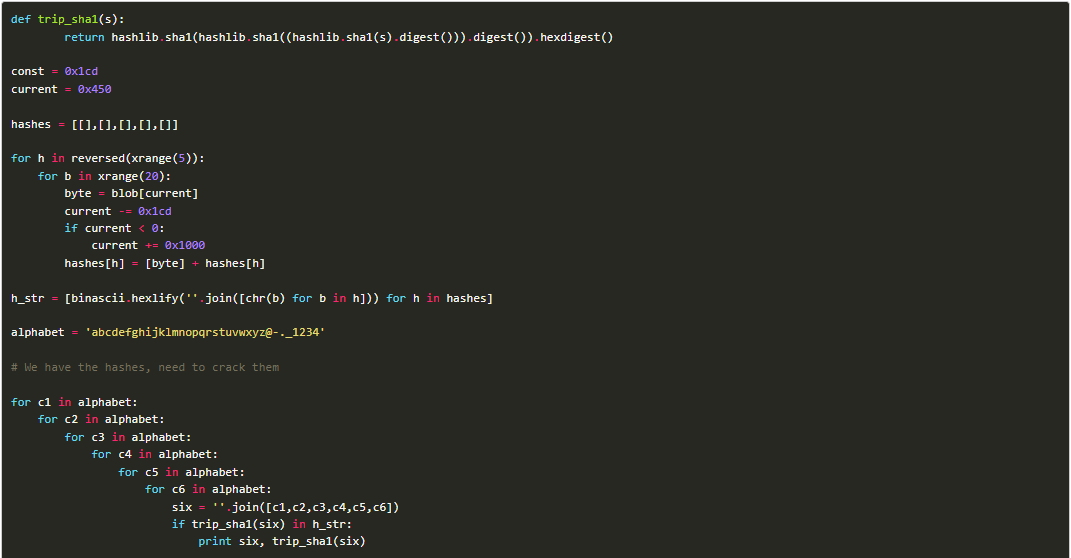This screenshot has height=558, width=1071.
Task: Click the six = ''.join assignment line
Action: 285,507
